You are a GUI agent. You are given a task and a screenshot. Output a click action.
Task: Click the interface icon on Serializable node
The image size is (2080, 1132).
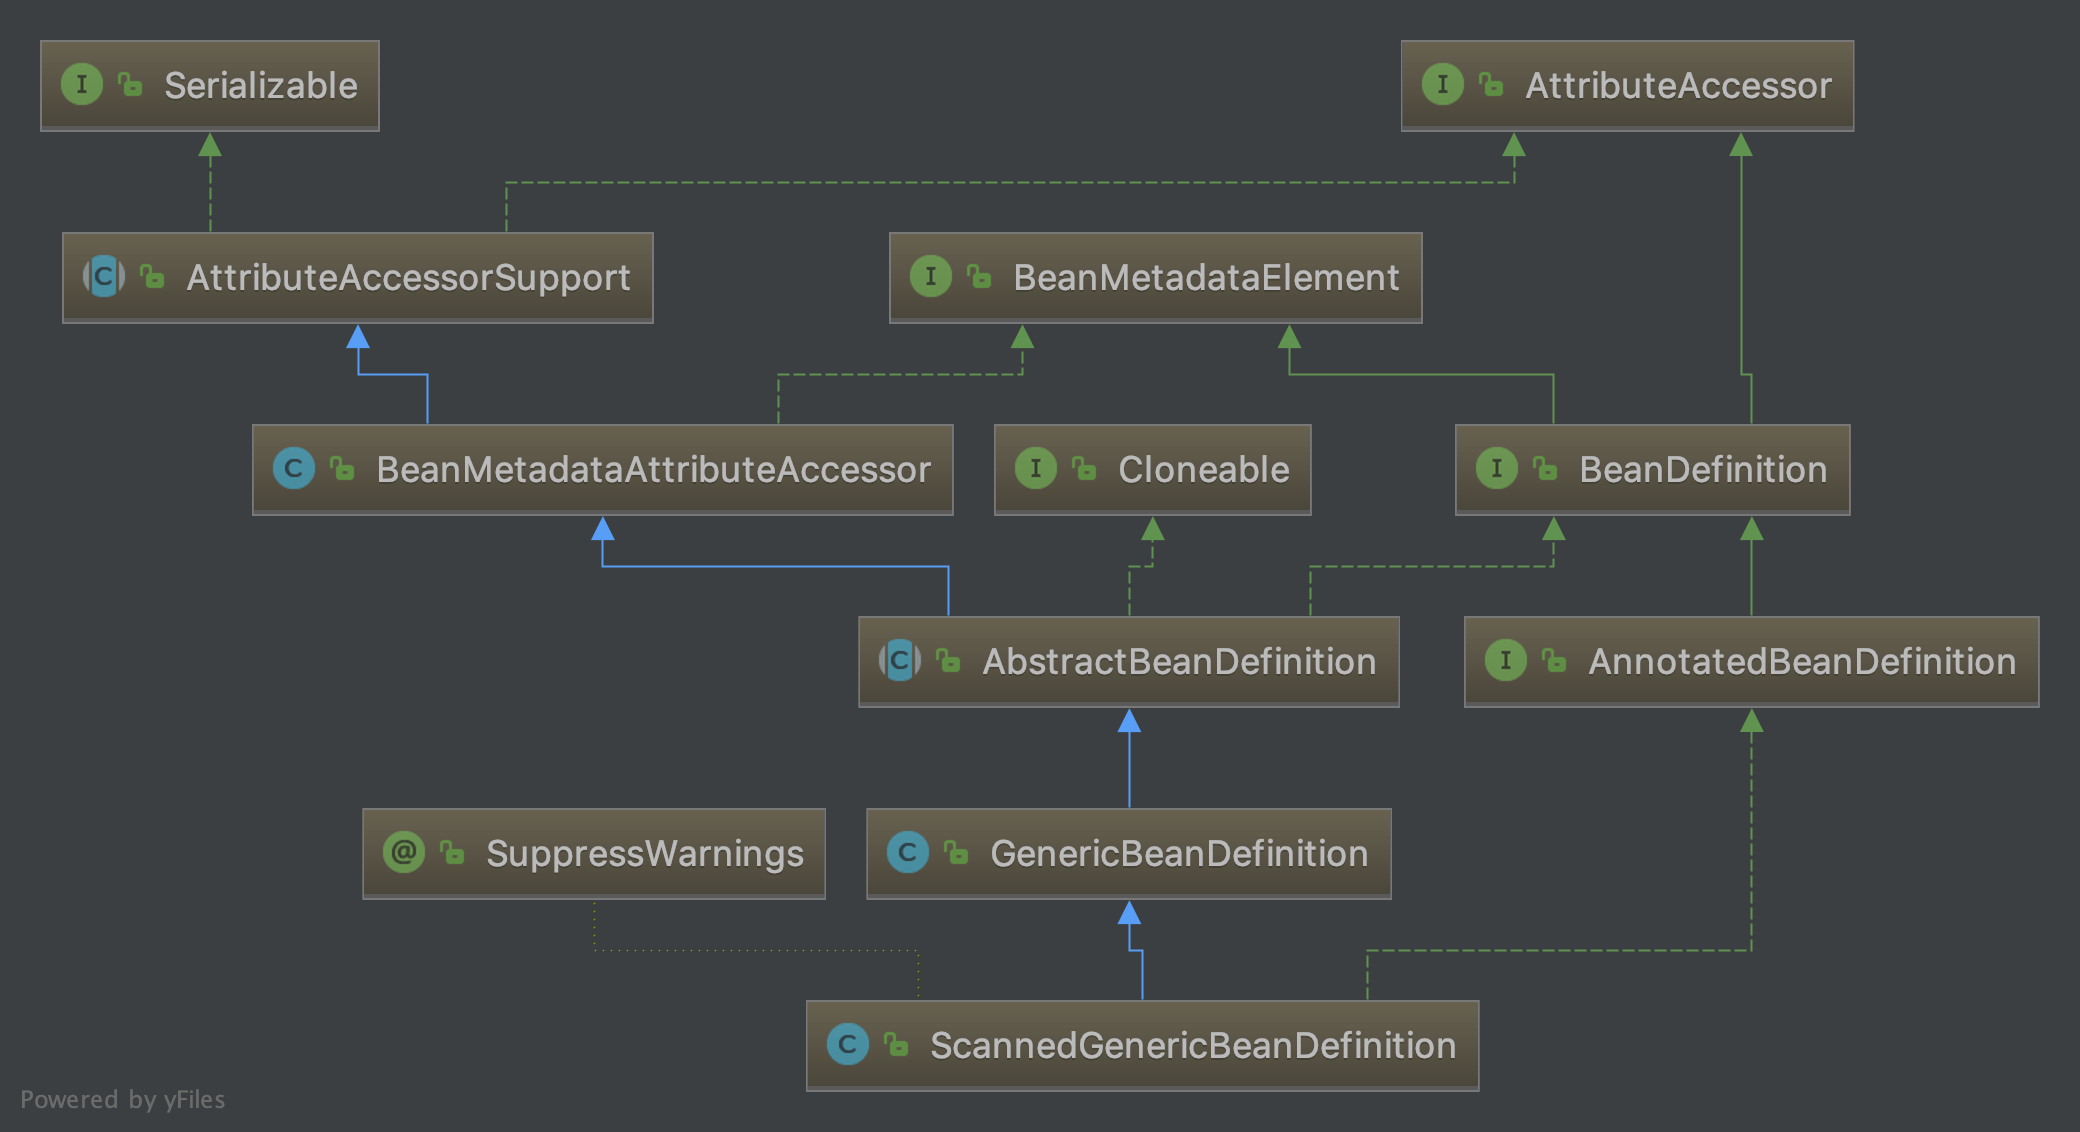pos(82,84)
